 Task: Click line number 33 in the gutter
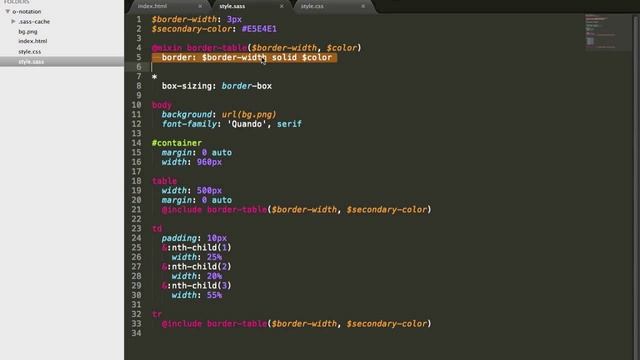coord(137,324)
